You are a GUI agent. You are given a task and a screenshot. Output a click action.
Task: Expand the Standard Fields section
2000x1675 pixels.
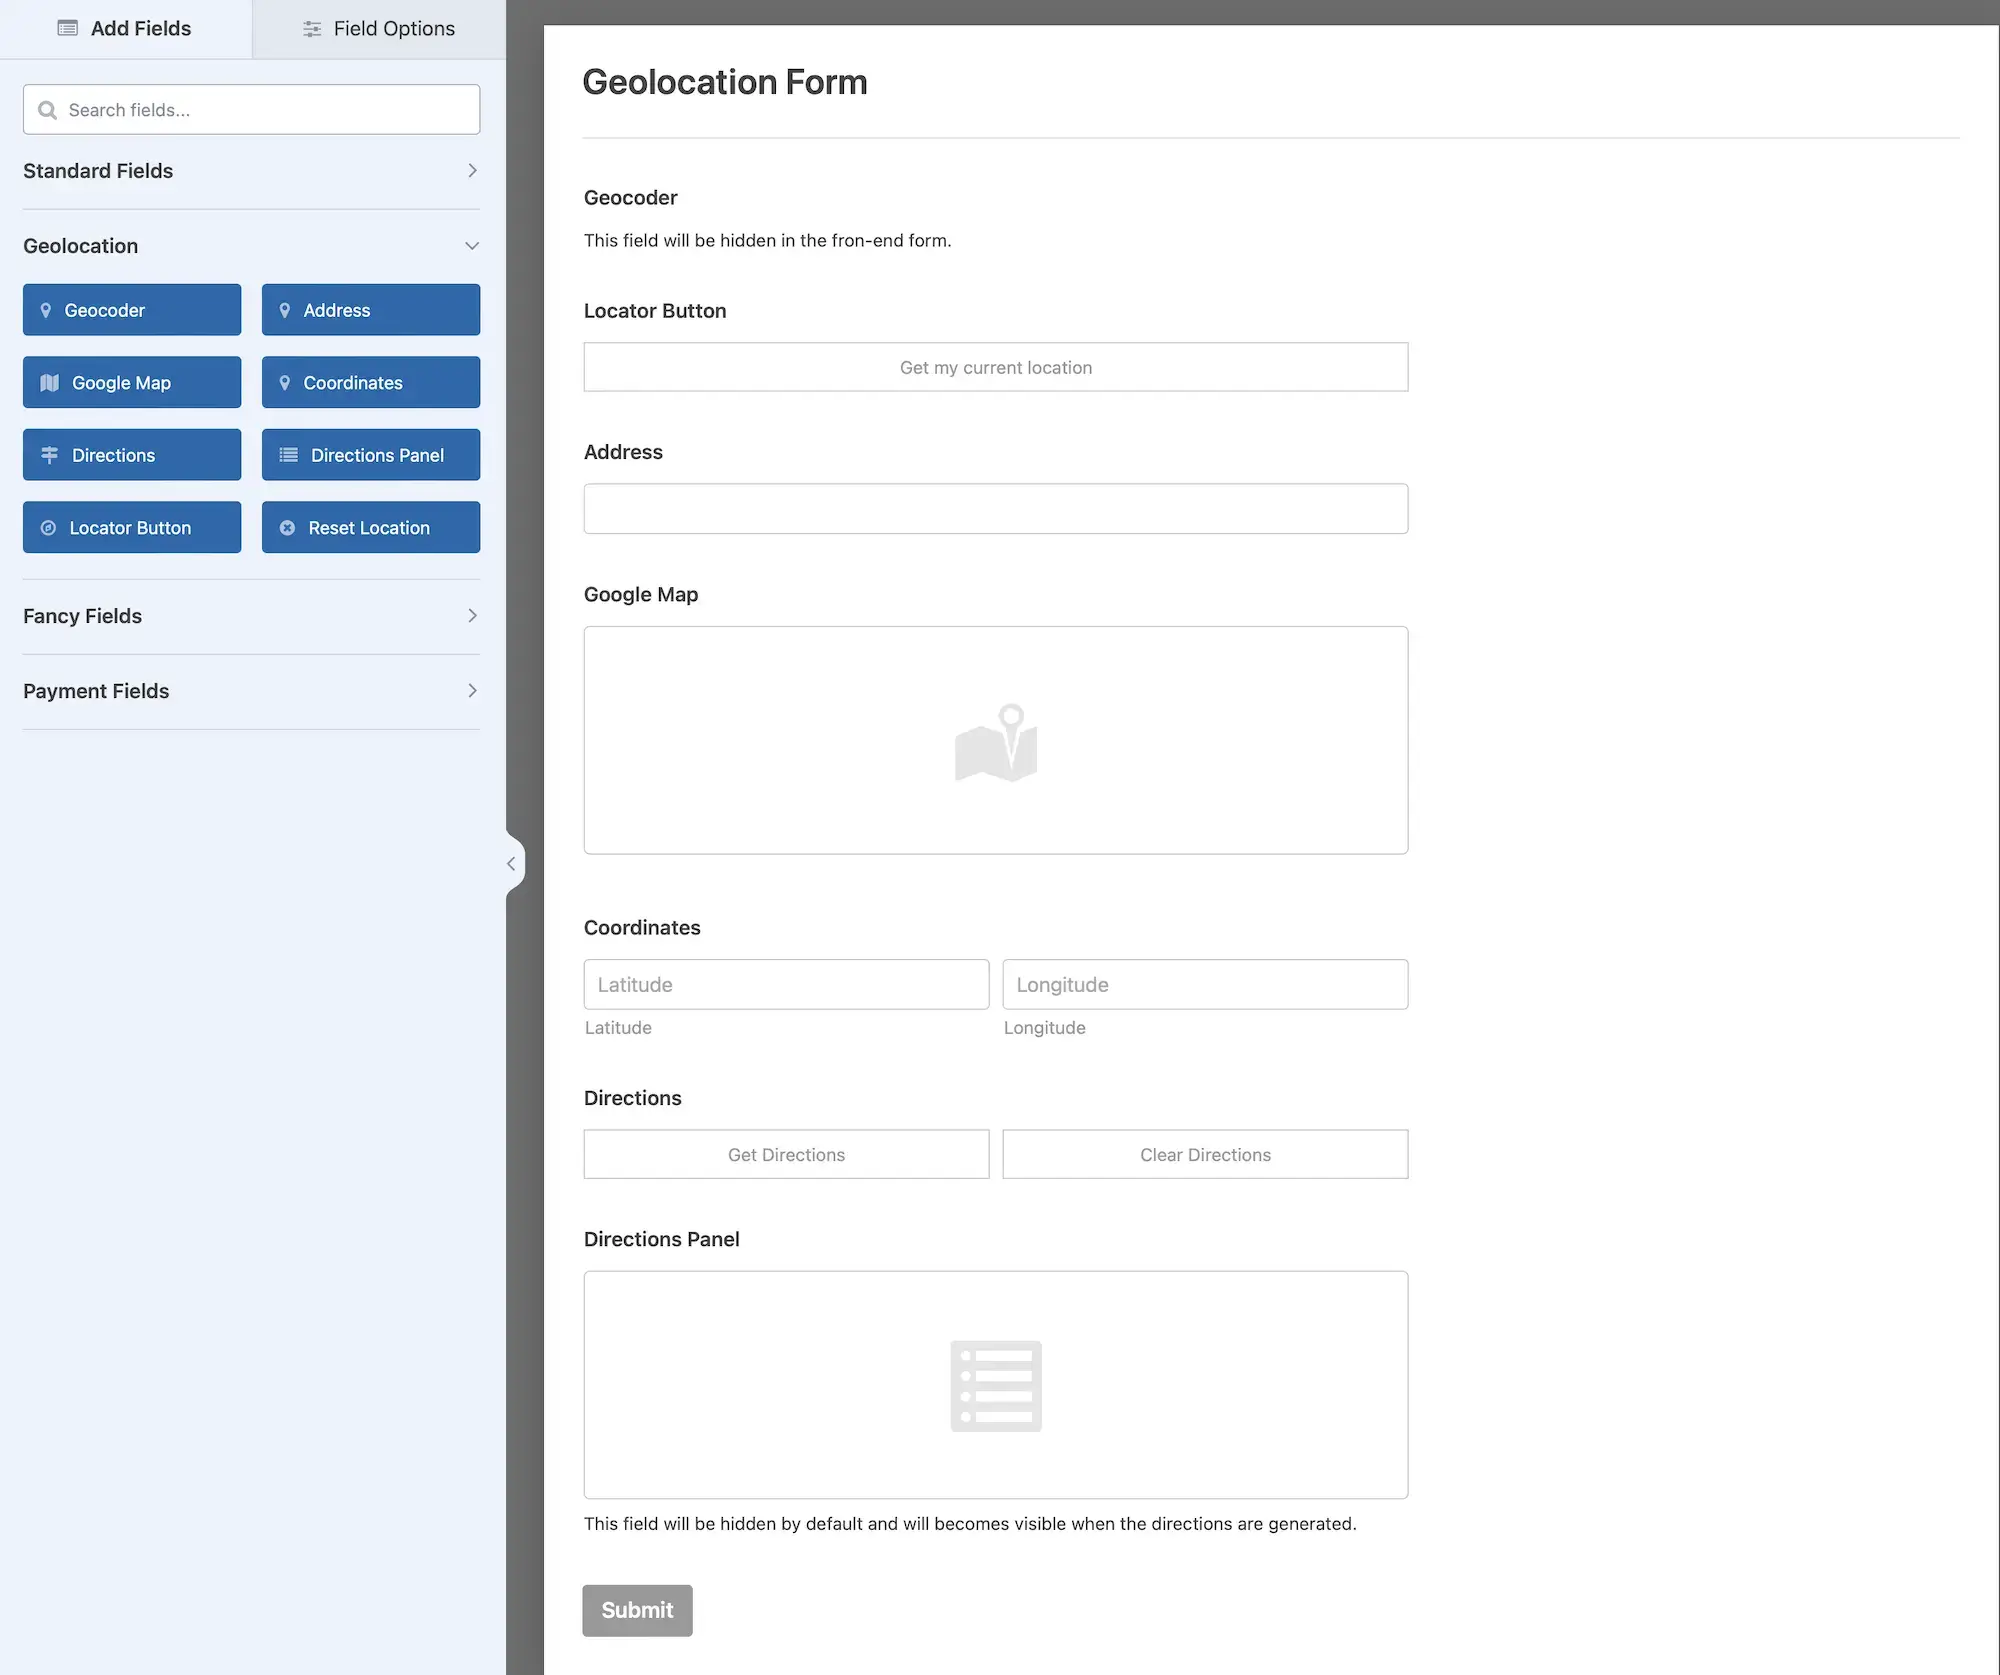pos(472,171)
